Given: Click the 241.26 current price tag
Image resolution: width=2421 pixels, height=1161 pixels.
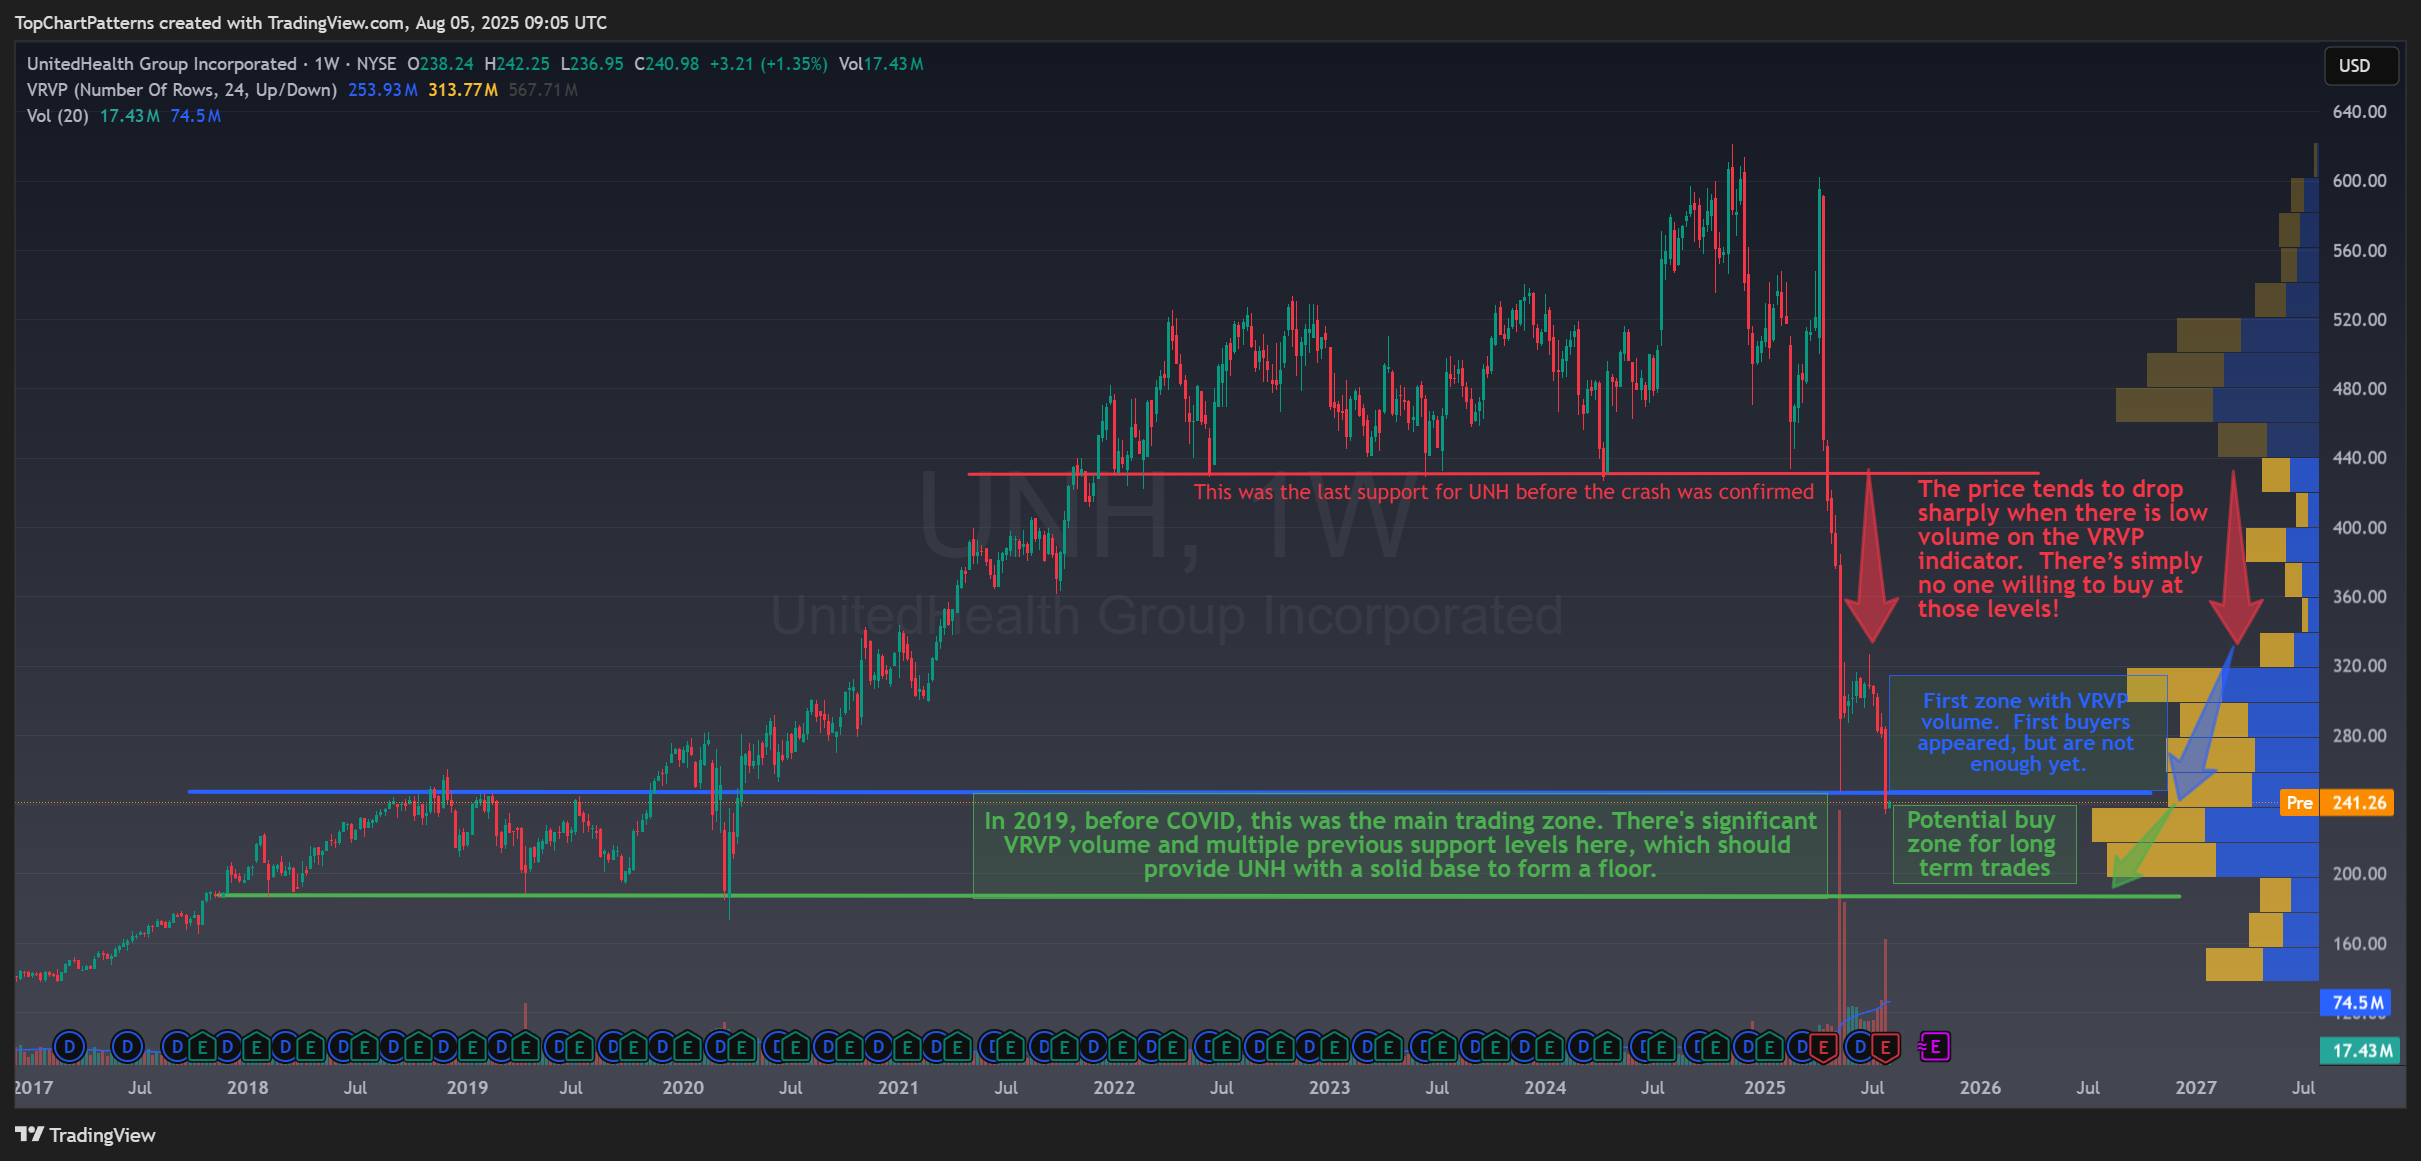Looking at the screenshot, I should point(2358,803).
